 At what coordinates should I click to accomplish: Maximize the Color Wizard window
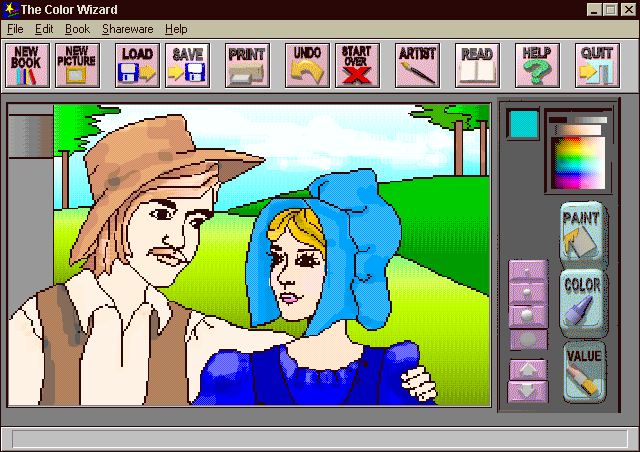[x=611, y=9]
